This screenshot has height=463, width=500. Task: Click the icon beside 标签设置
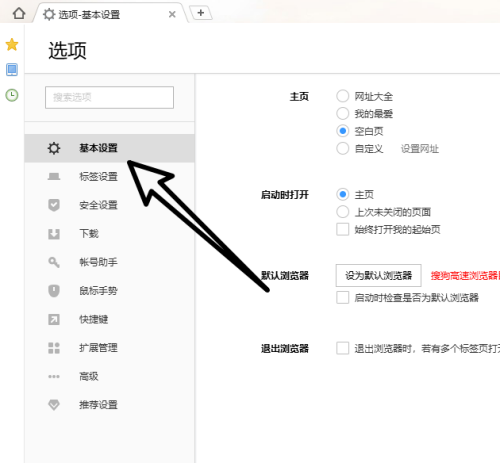tap(54, 176)
